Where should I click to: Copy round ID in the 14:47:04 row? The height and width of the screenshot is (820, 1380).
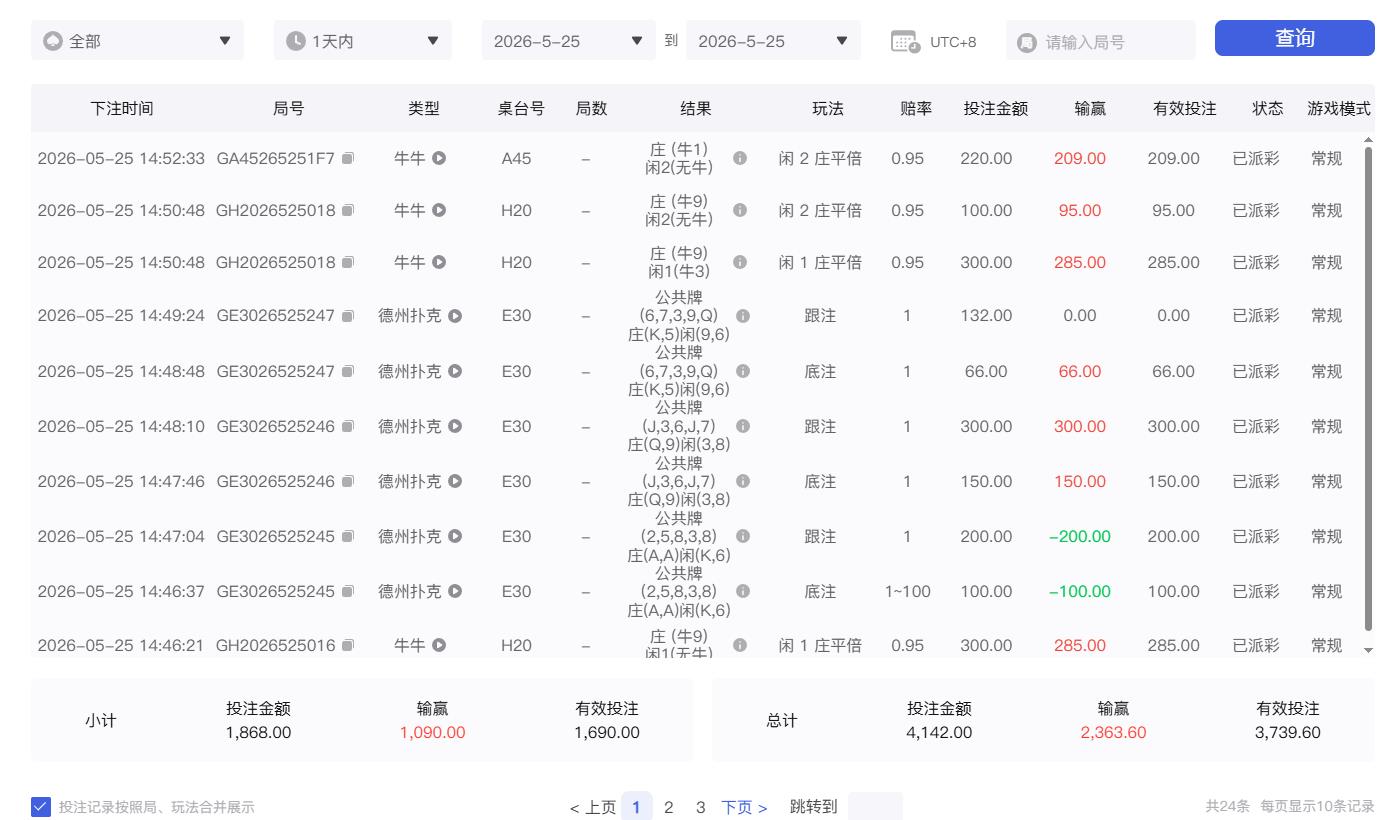[348, 537]
